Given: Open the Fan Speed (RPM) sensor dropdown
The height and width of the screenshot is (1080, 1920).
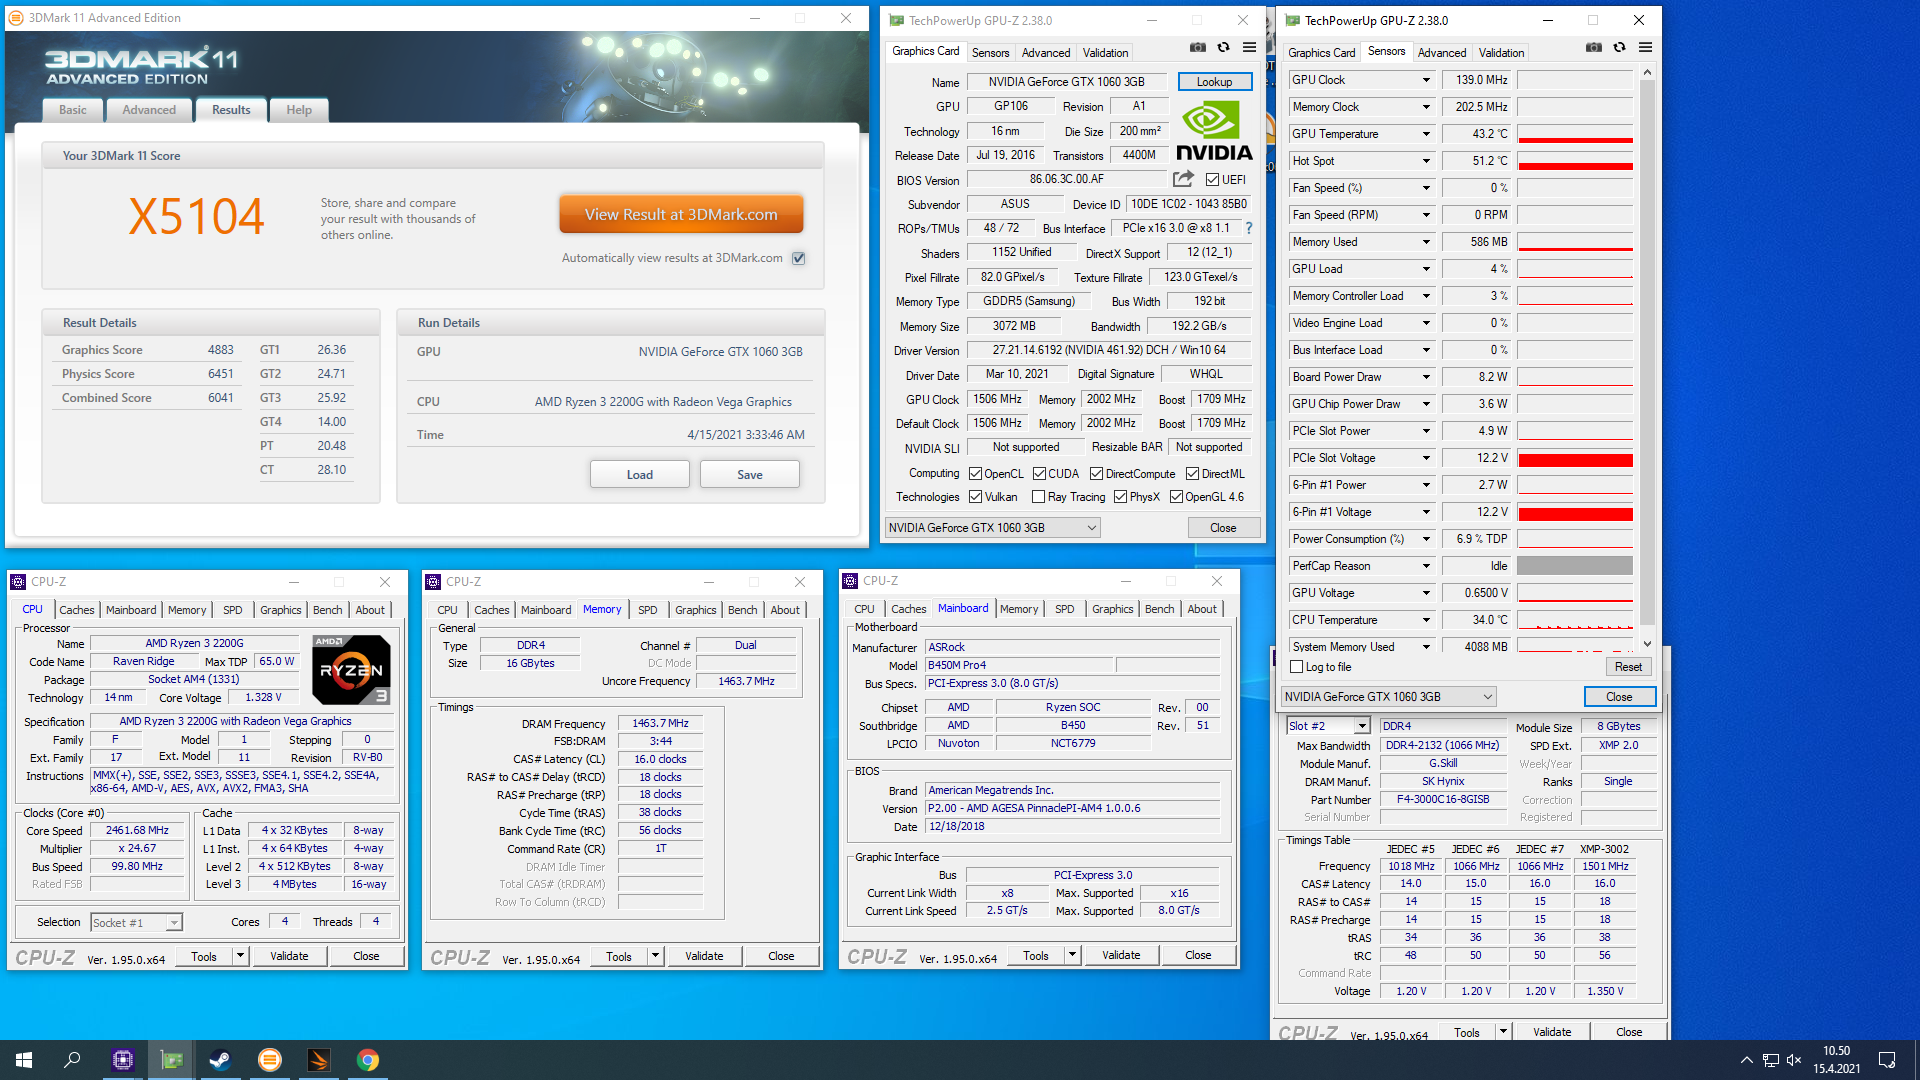Looking at the screenshot, I should click(1426, 215).
